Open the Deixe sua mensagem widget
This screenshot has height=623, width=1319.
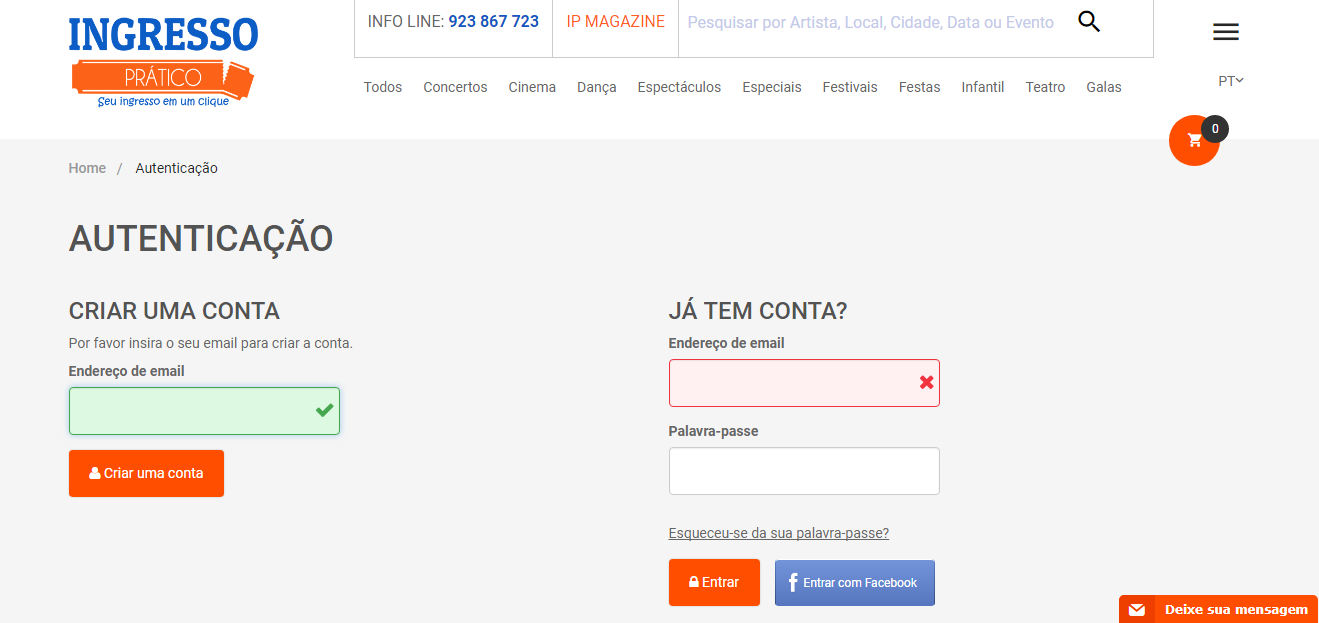1218,609
